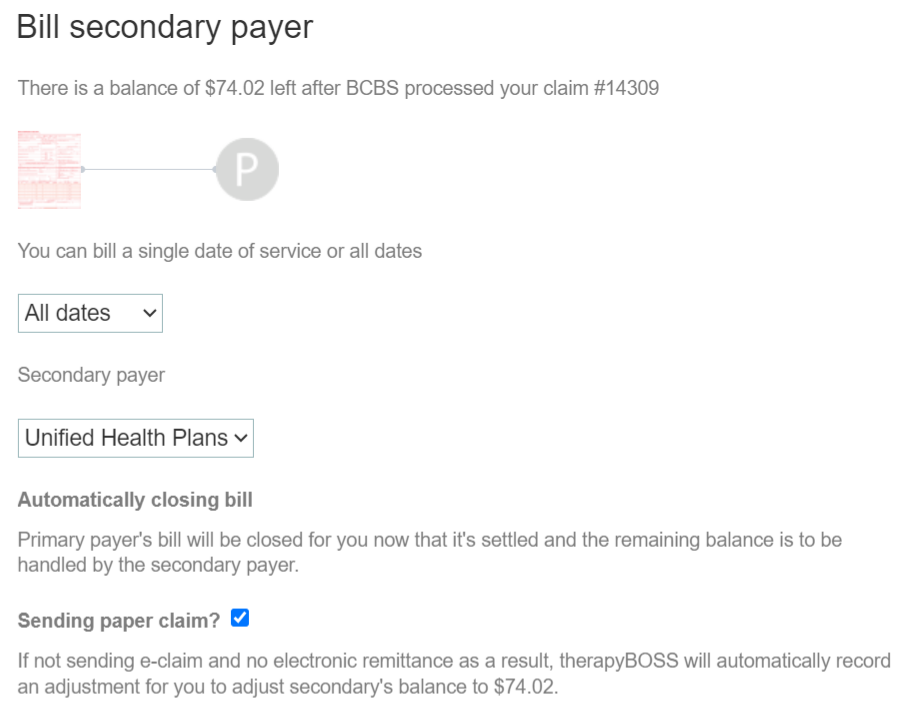Screen dimensions: 905x723
Task: Click the single date of service instruction text
Action: [219, 251]
